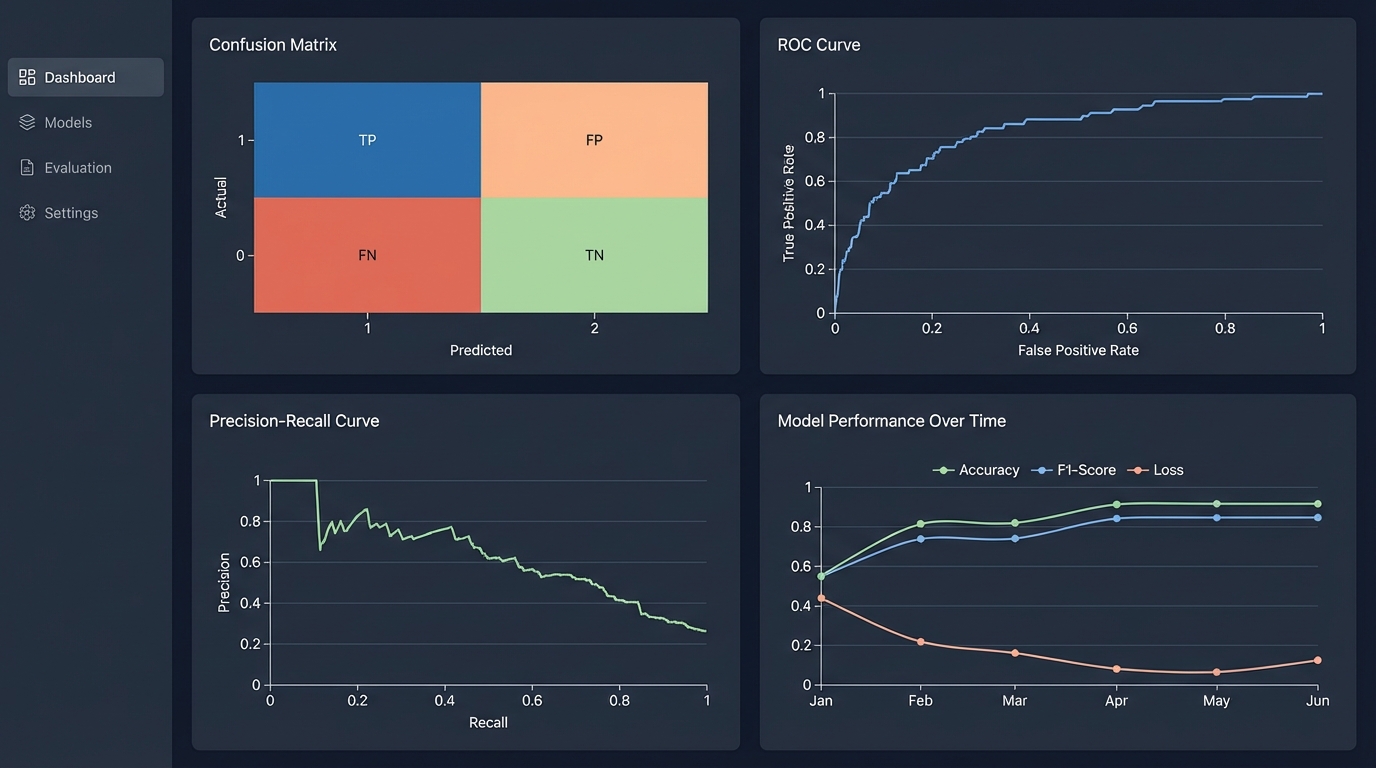Click the Jun F1-Score data point

click(x=1317, y=518)
